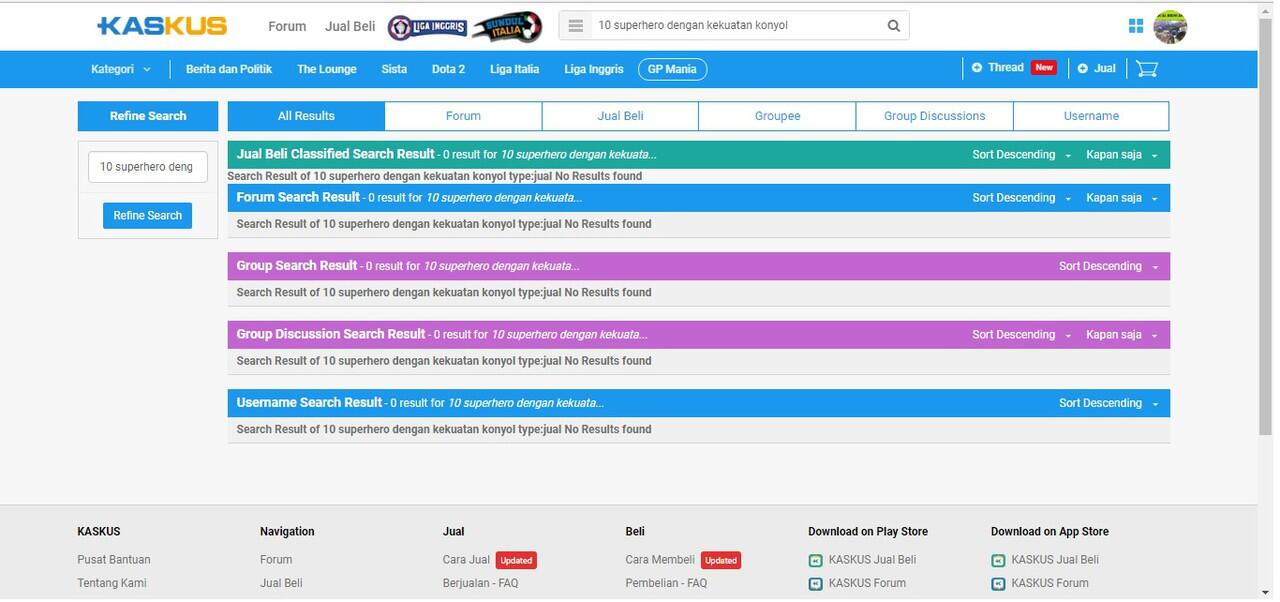The height and width of the screenshot is (602, 1280).
Task: Switch to the Forum results tab
Action: tap(463, 116)
